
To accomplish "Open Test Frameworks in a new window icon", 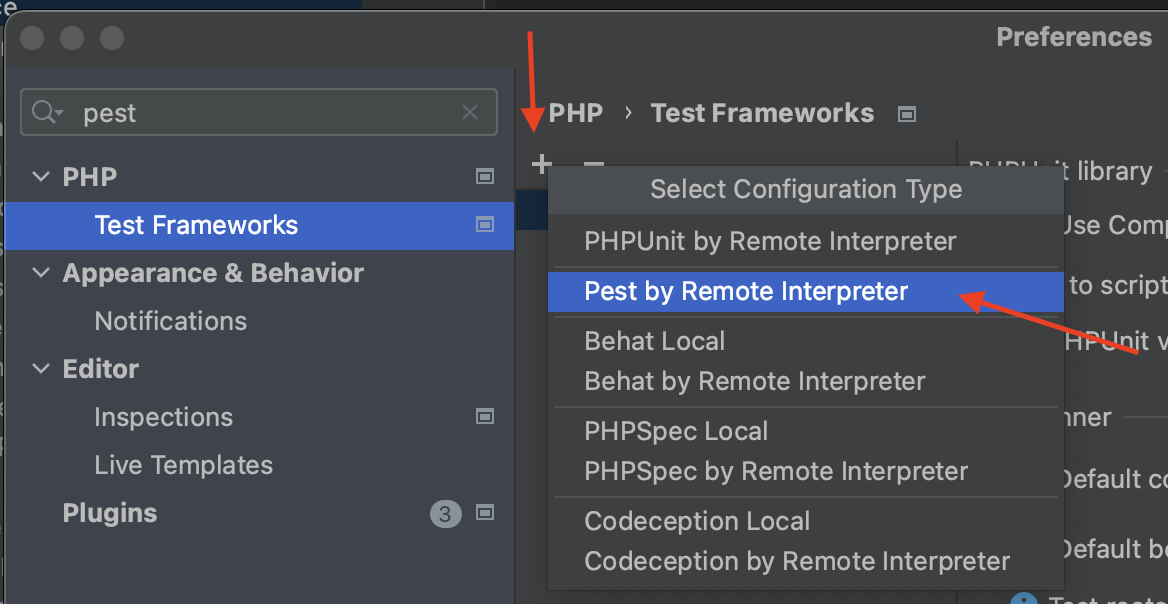I will pyautogui.click(x=907, y=114).
